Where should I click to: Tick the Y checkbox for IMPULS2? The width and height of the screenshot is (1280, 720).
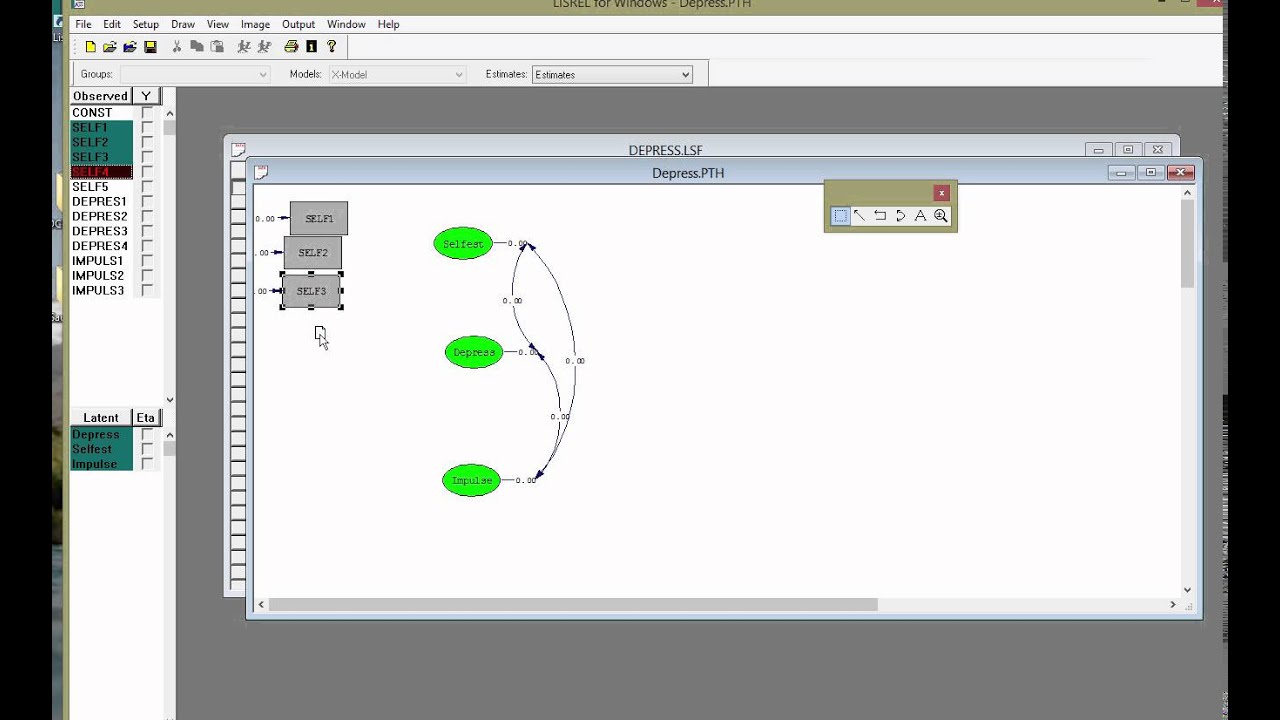click(147, 275)
